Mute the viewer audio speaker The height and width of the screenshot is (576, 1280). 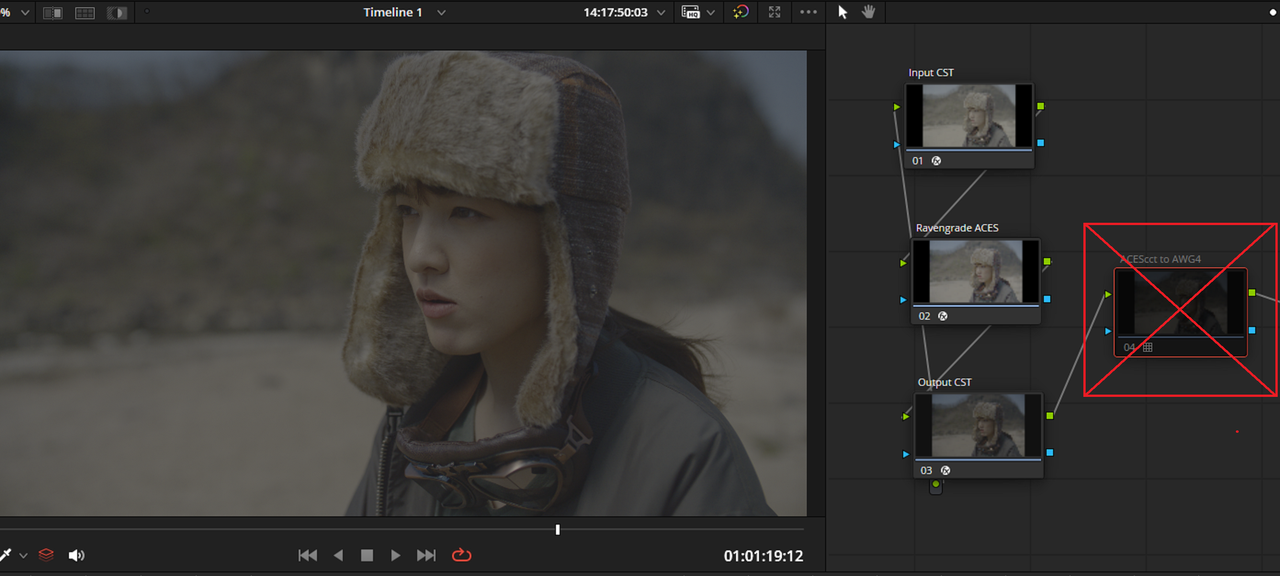[x=76, y=555]
